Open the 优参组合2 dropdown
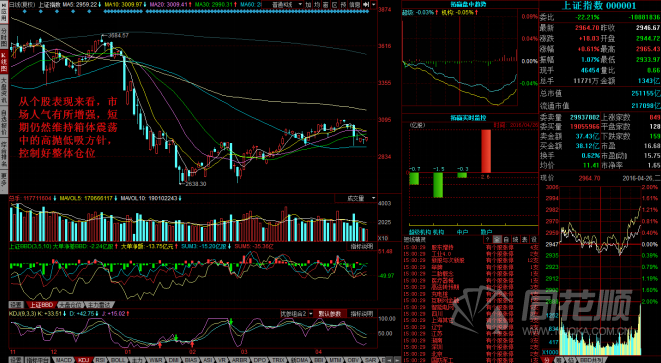 297,314
